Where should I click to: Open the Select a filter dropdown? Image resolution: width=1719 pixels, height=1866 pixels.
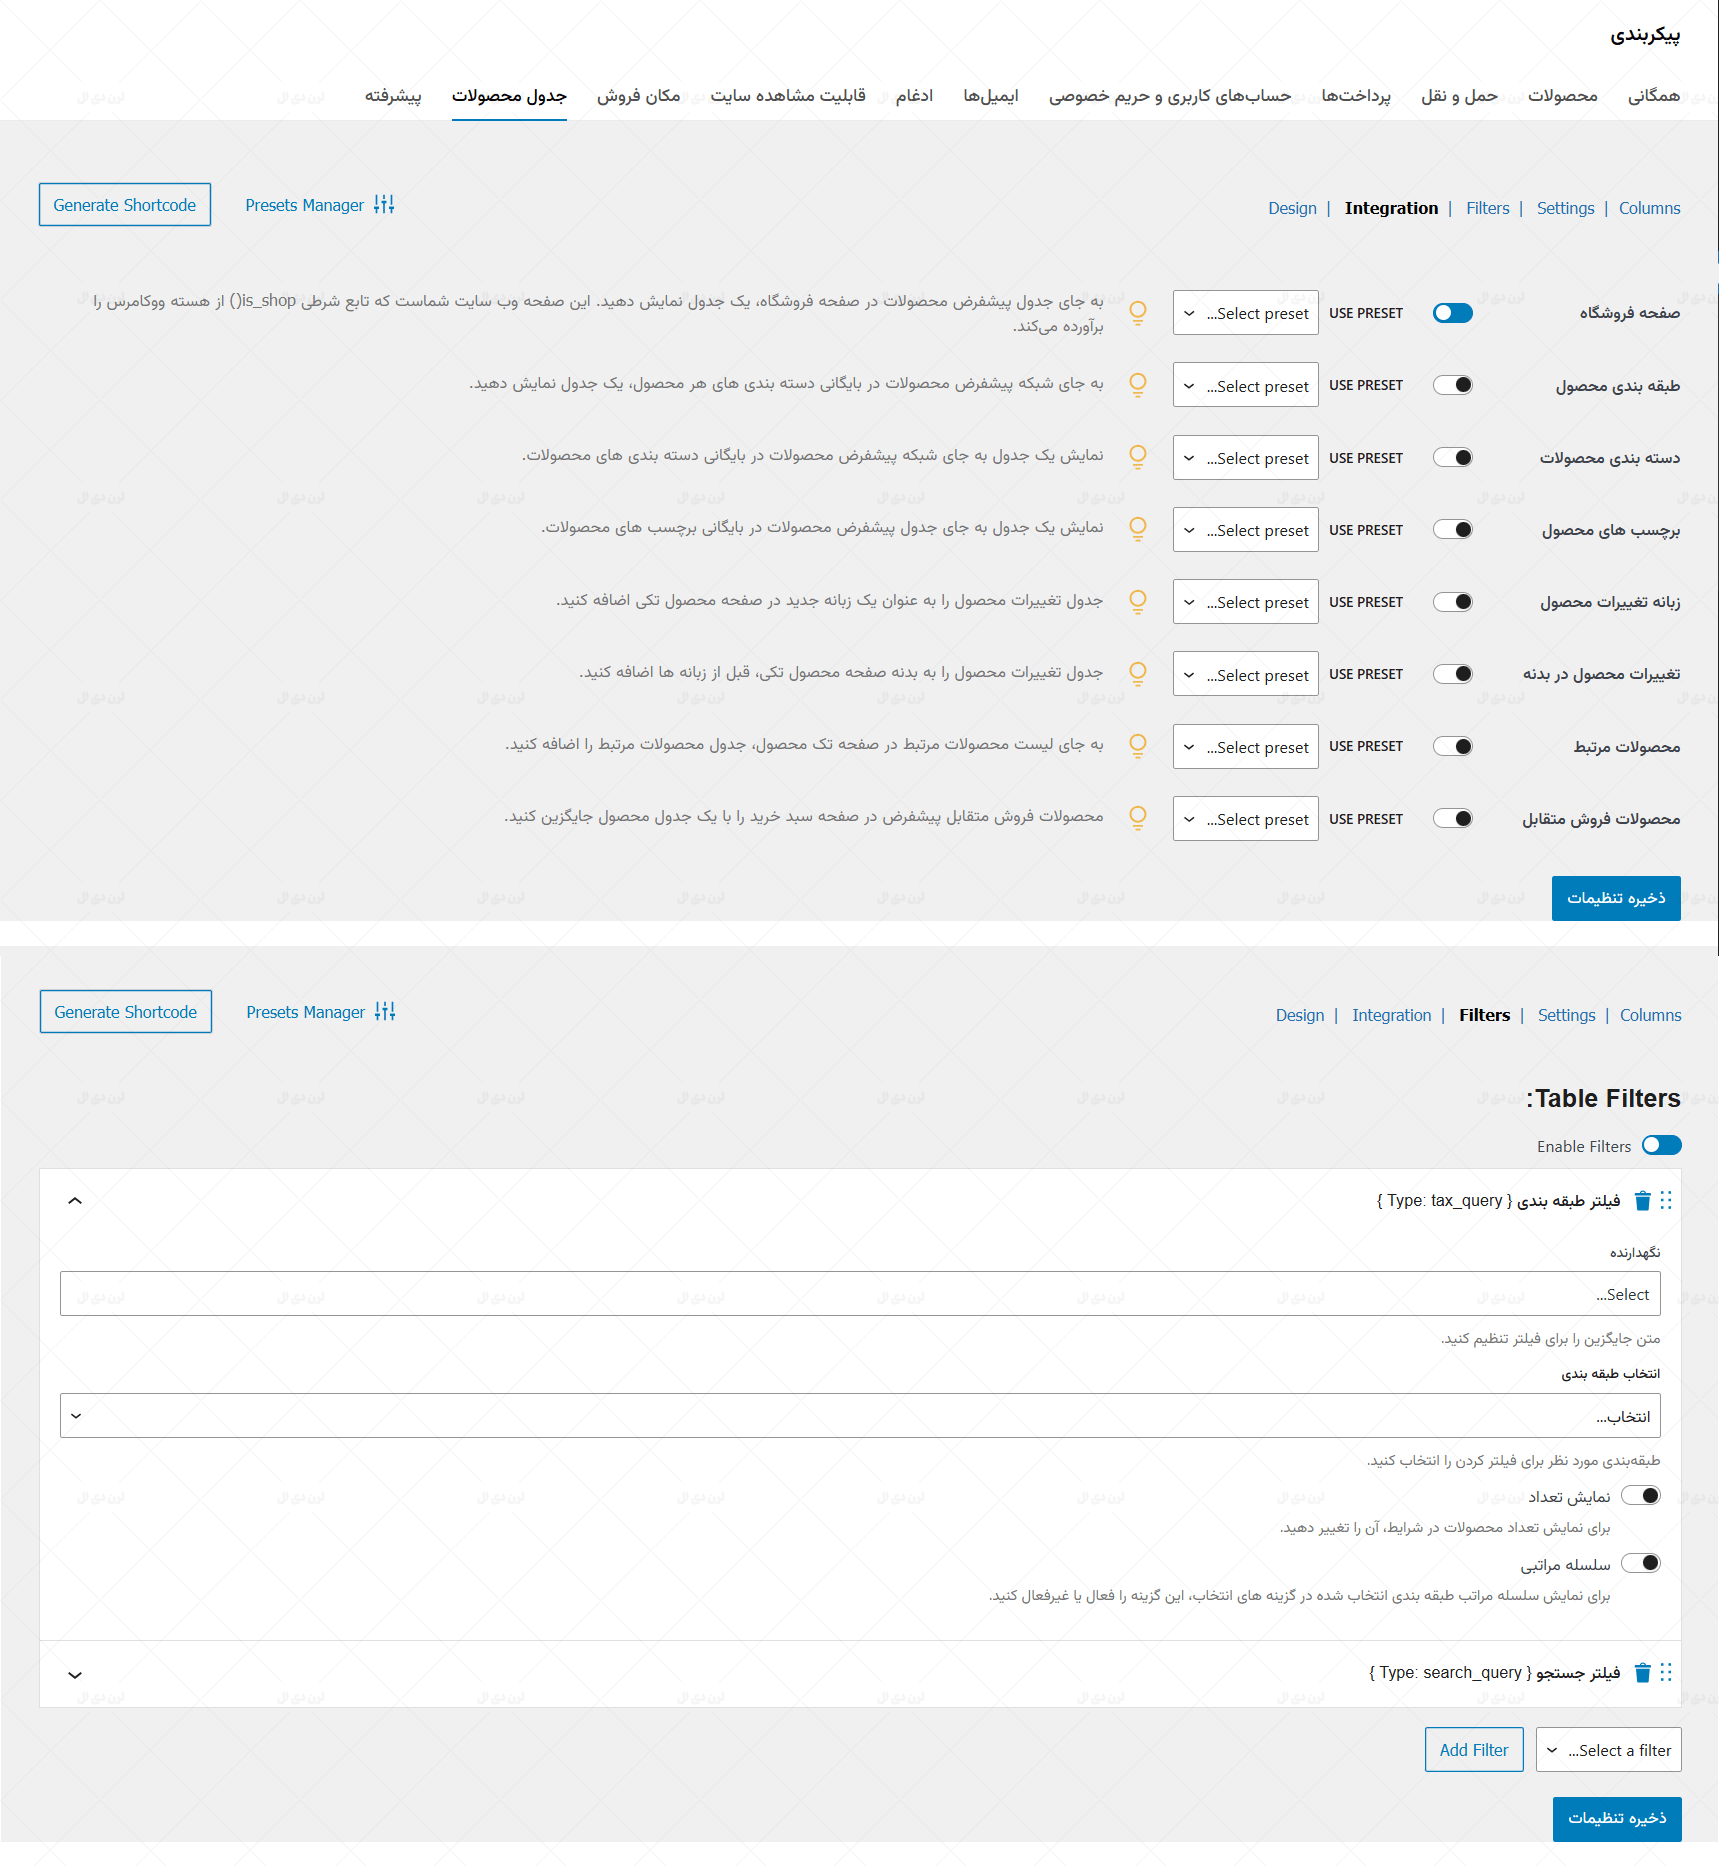pyautogui.click(x=1608, y=1749)
